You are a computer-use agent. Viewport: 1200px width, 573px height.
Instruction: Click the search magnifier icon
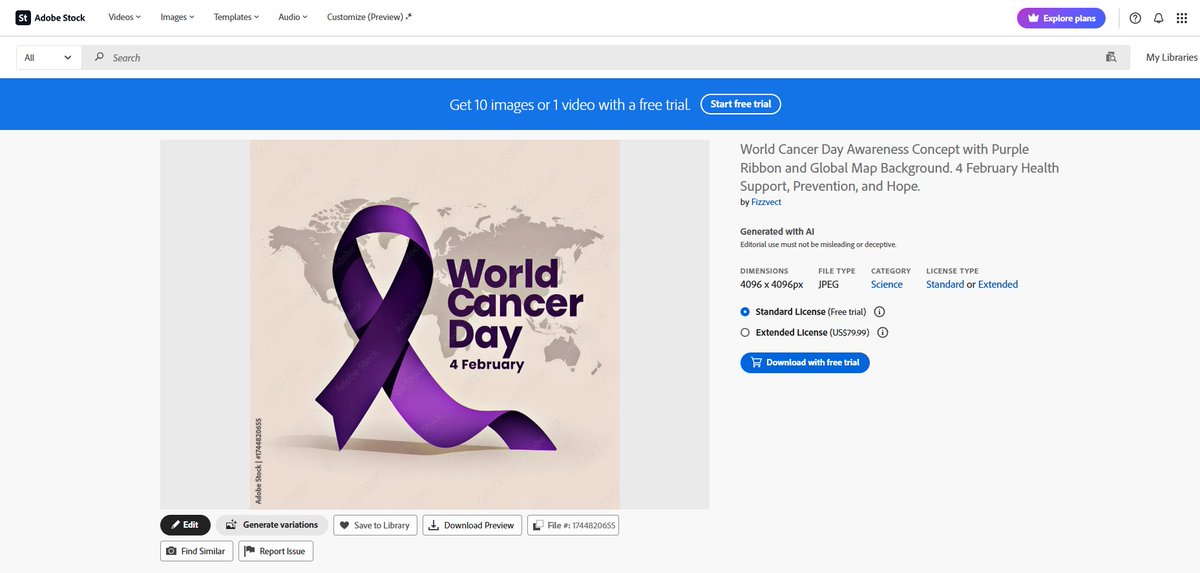pos(99,57)
